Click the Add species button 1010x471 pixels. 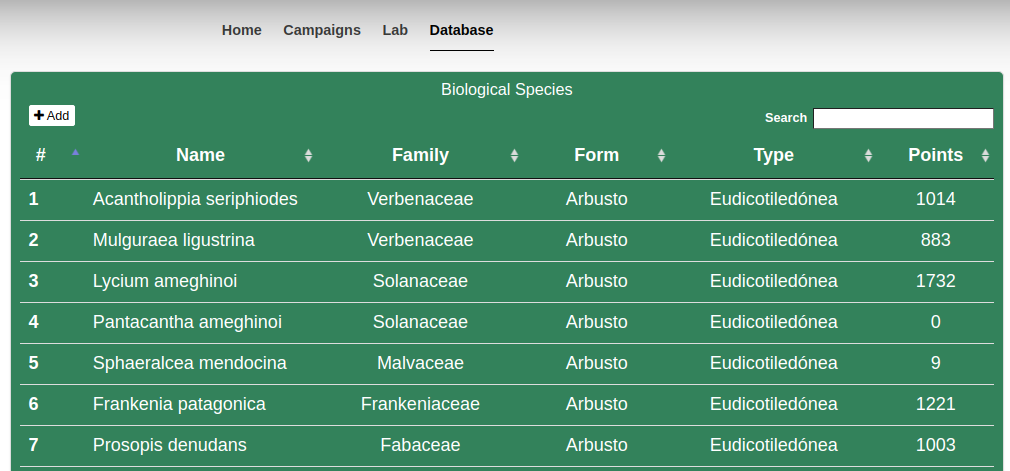[x=52, y=116]
